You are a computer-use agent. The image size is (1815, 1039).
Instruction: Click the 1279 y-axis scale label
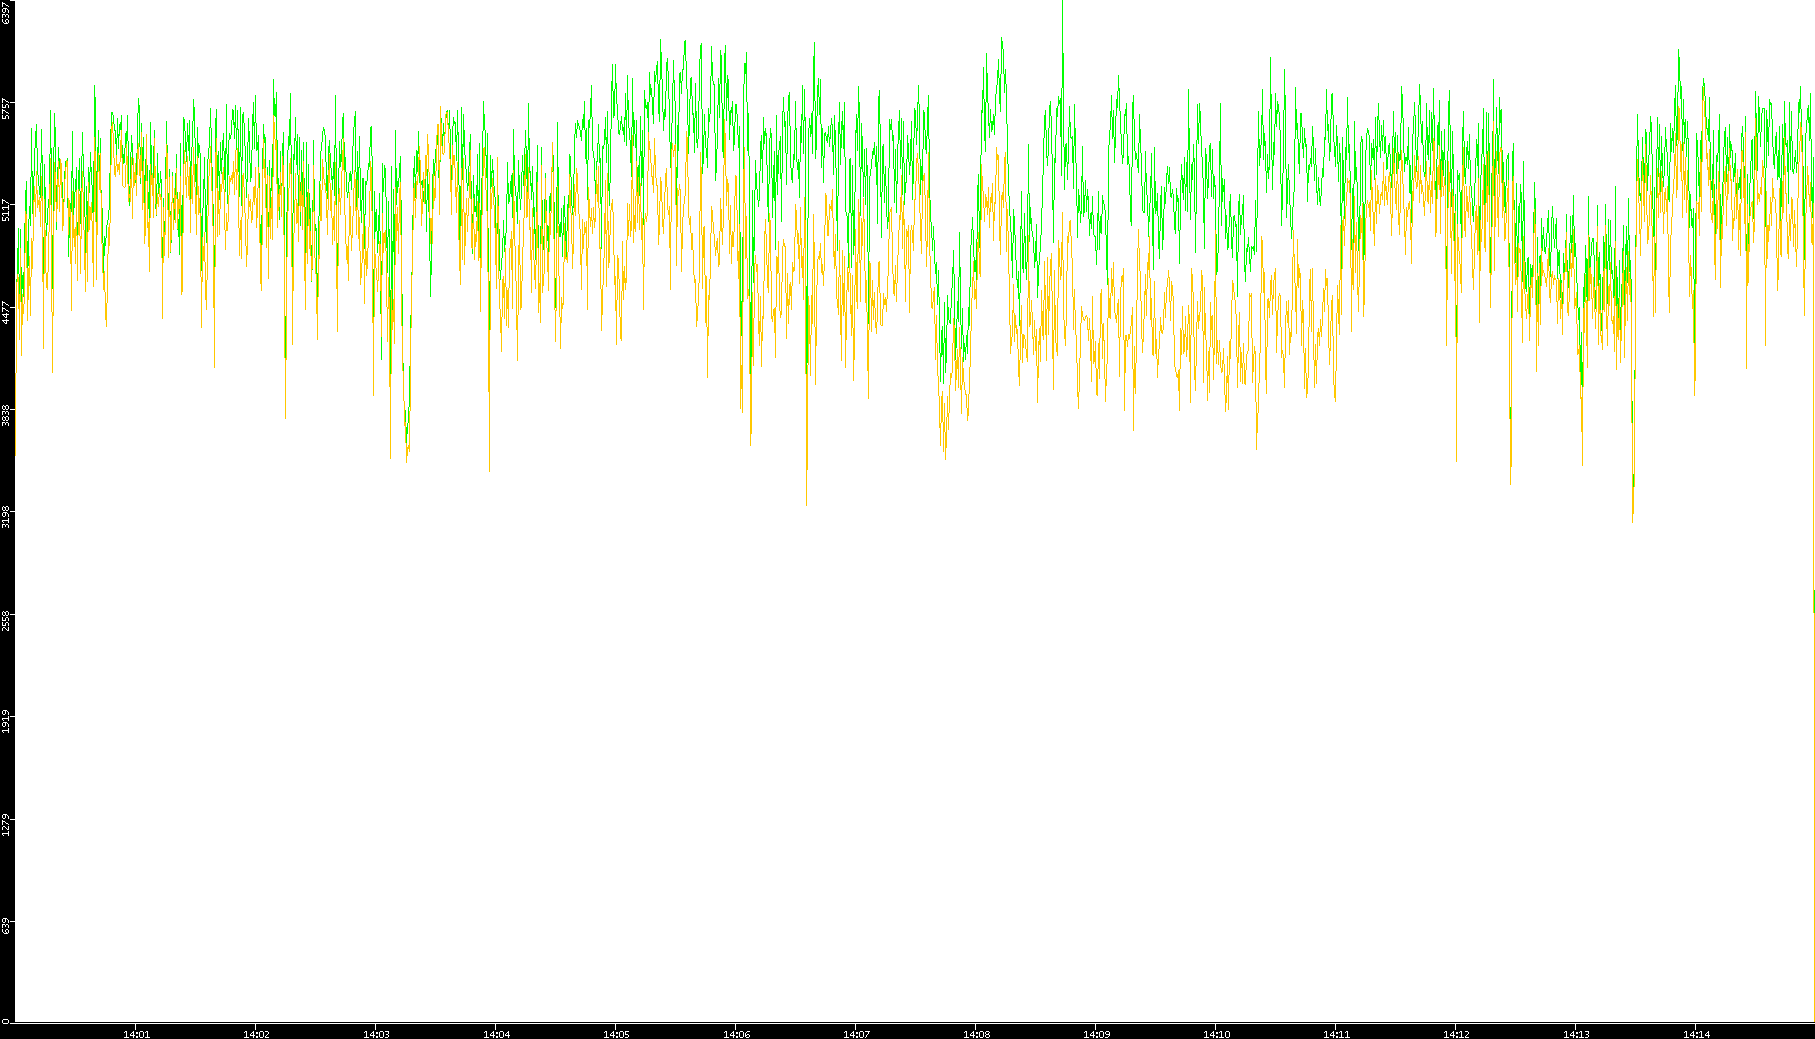[6, 825]
